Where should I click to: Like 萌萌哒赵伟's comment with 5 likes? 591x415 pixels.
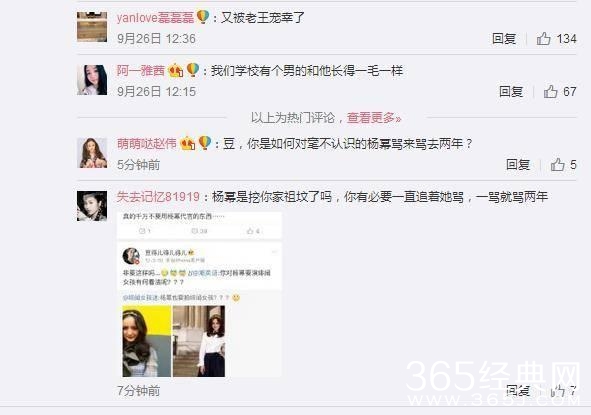pyautogui.click(x=557, y=165)
